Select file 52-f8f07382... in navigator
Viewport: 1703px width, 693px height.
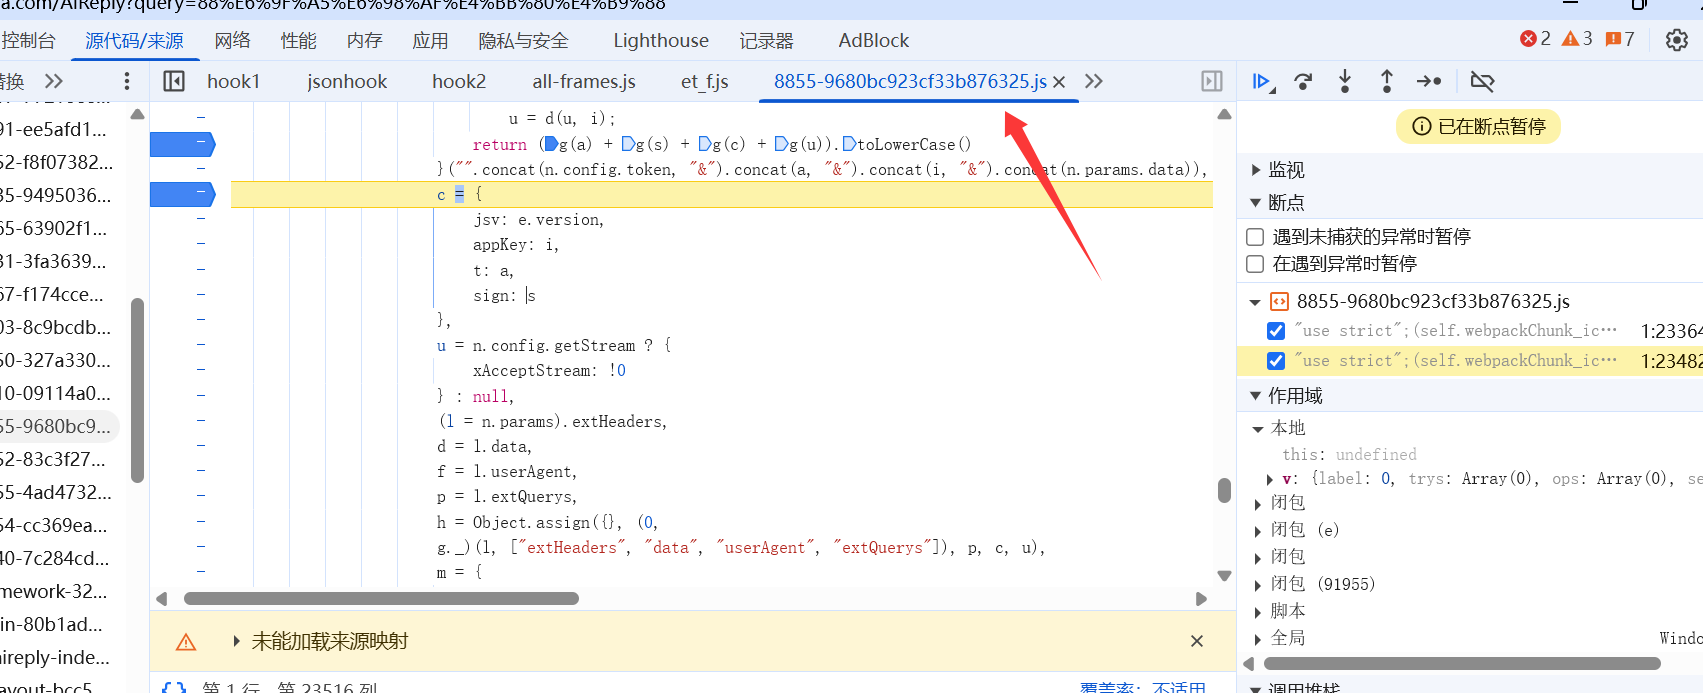tap(56, 162)
